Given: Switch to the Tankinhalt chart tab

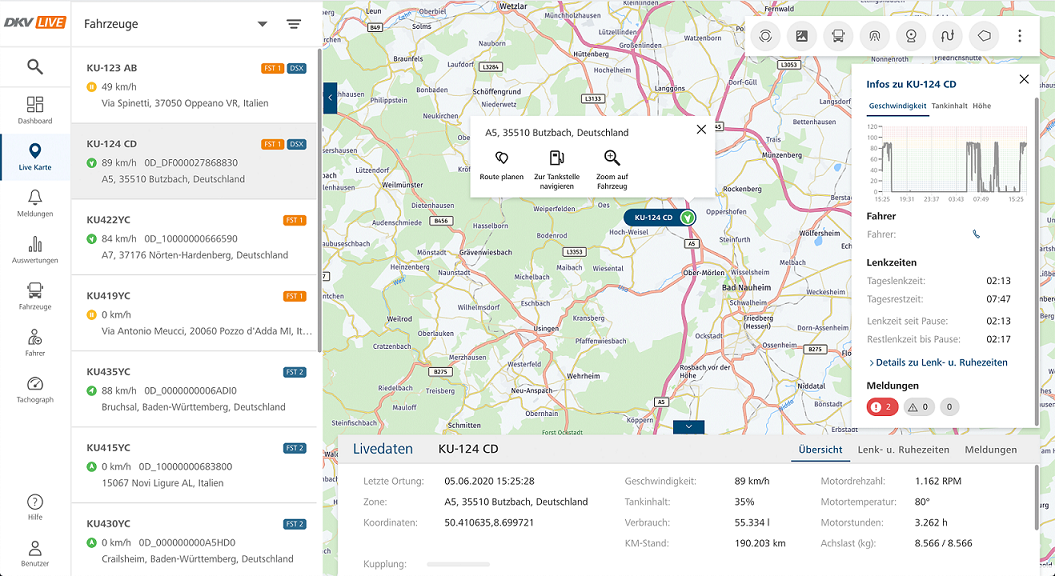Looking at the screenshot, I should pos(949,105).
